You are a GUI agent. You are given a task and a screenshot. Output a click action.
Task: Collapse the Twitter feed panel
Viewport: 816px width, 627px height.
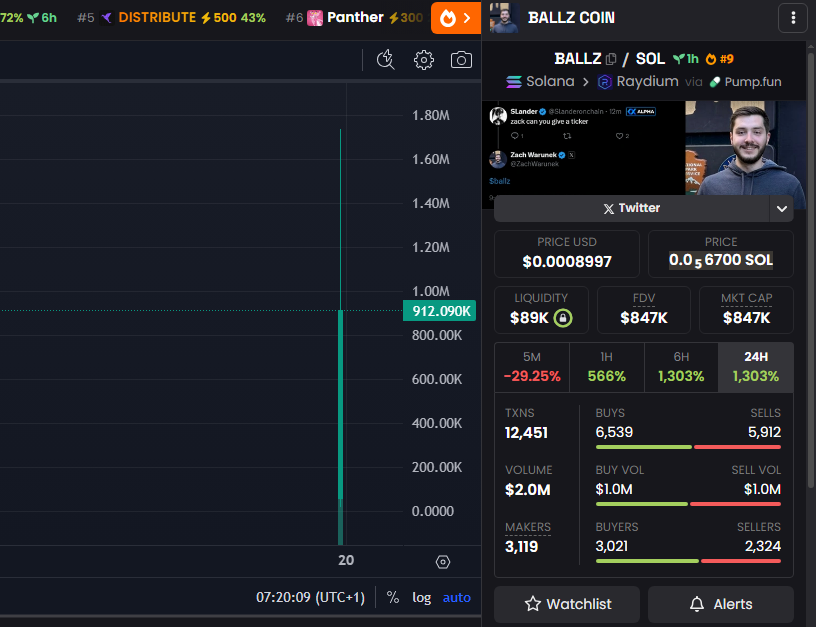(x=782, y=208)
